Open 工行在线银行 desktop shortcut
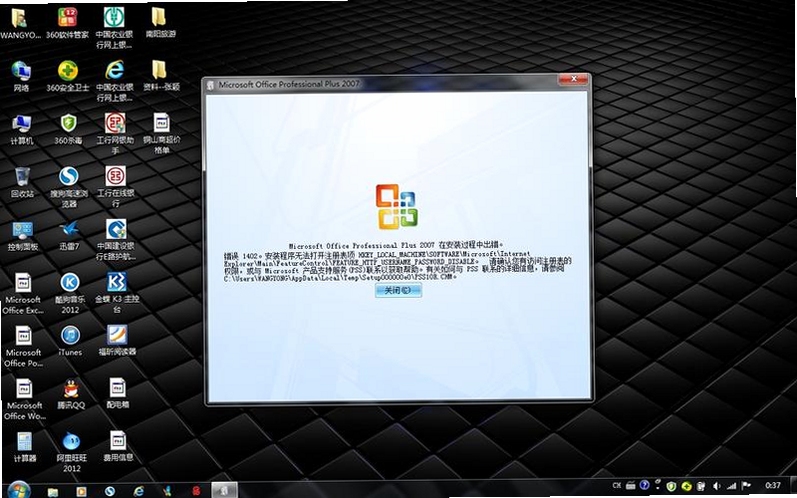The height and width of the screenshot is (498, 797). pos(115,186)
